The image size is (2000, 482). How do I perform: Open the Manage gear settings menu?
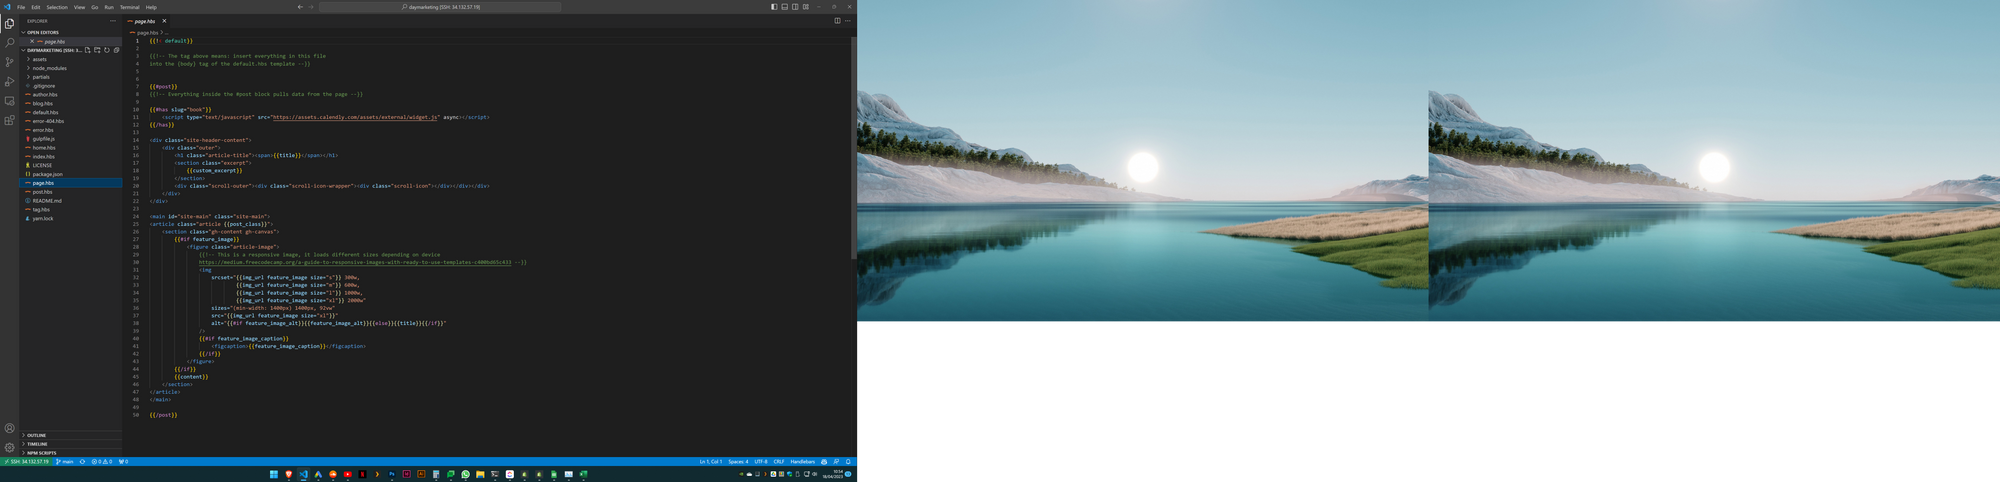pos(10,447)
